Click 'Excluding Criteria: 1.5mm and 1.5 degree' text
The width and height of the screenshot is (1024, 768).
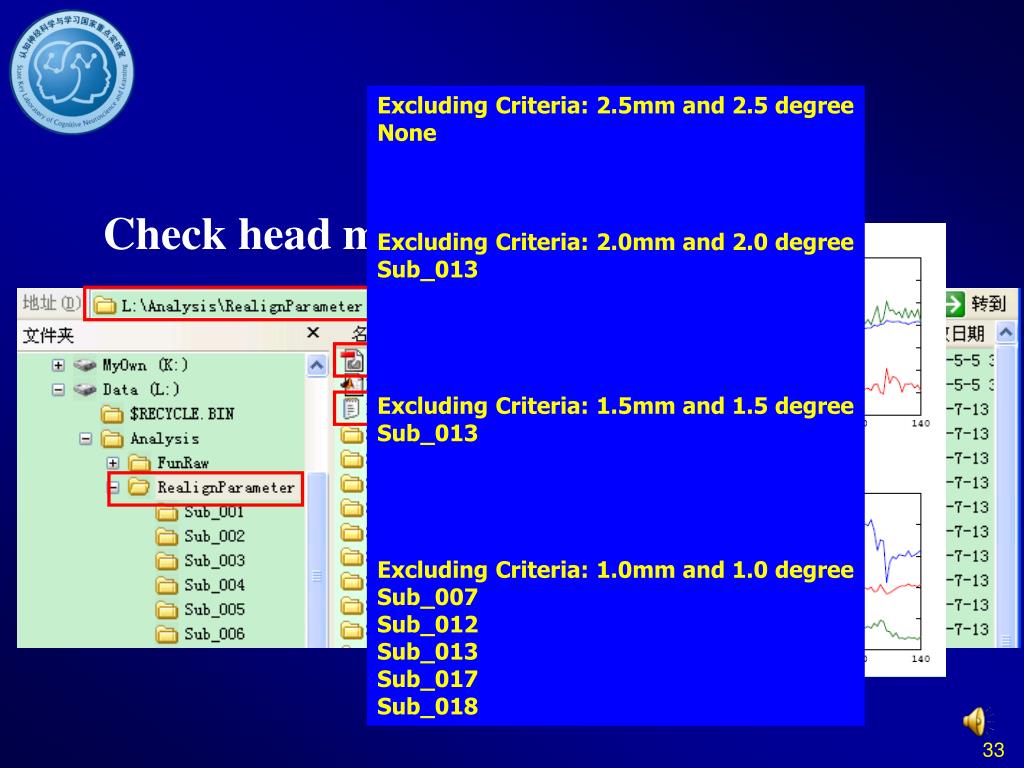tap(615, 406)
